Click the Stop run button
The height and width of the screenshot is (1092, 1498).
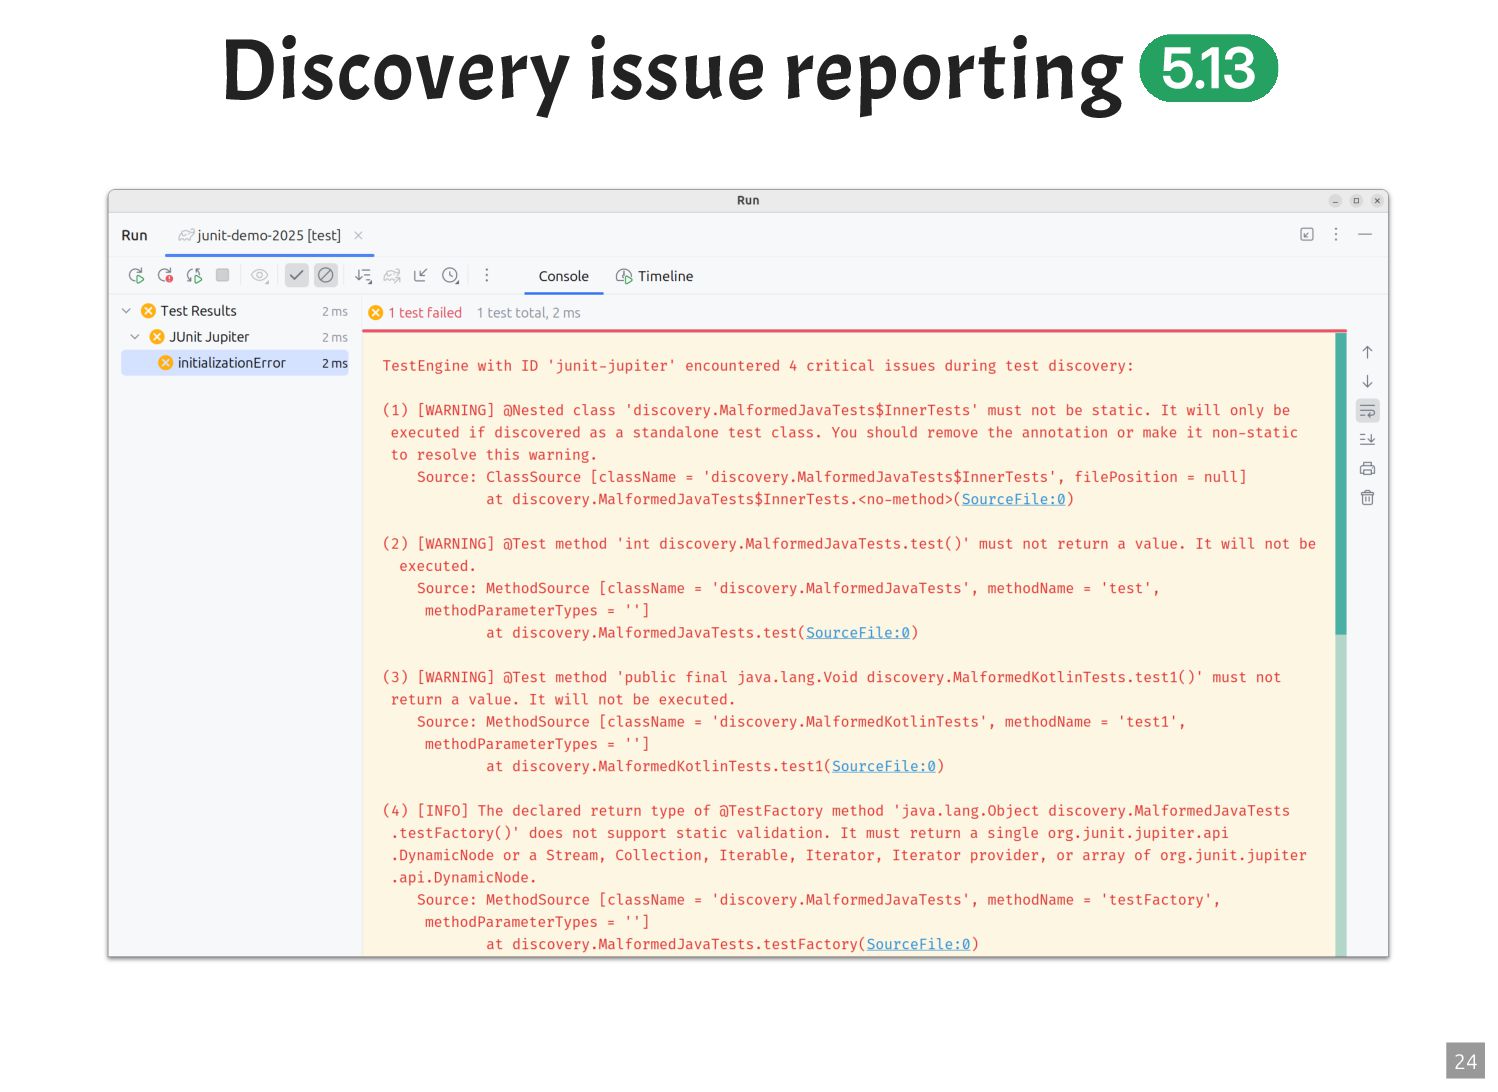[x=223, y=275]
